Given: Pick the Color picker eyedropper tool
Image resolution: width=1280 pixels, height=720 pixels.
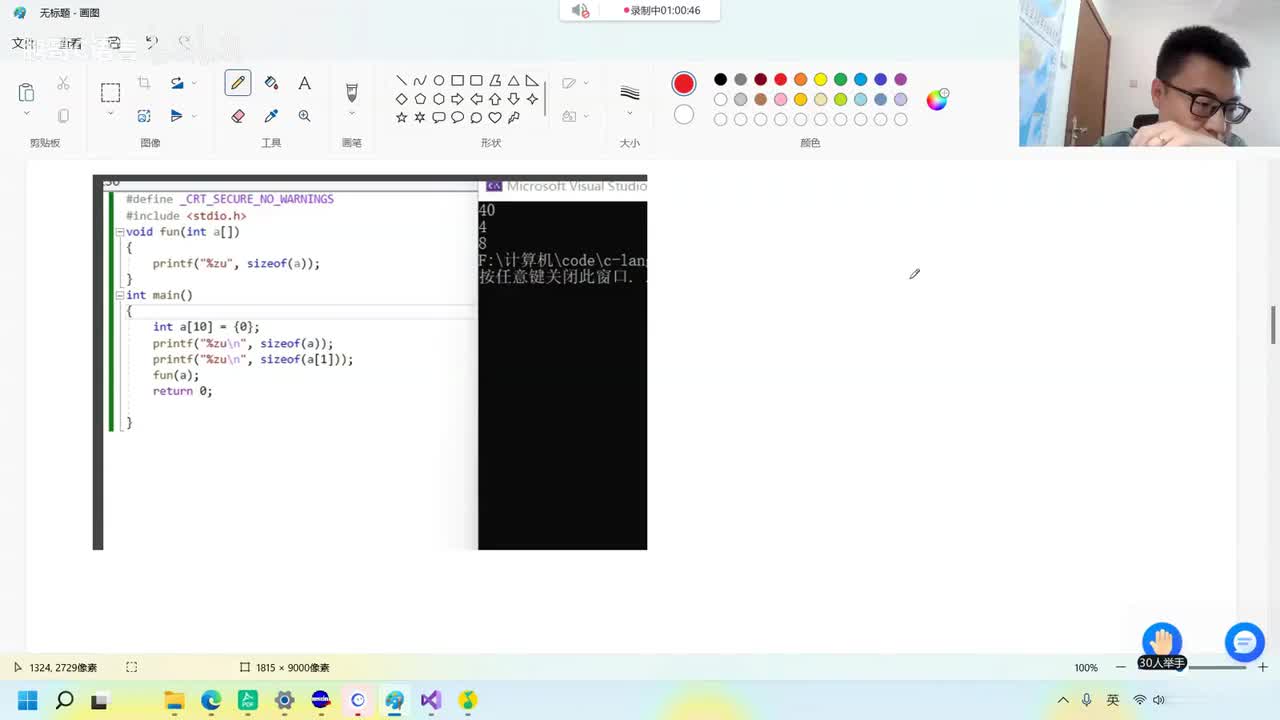Looking at the screenshot, I should [271, 116].
